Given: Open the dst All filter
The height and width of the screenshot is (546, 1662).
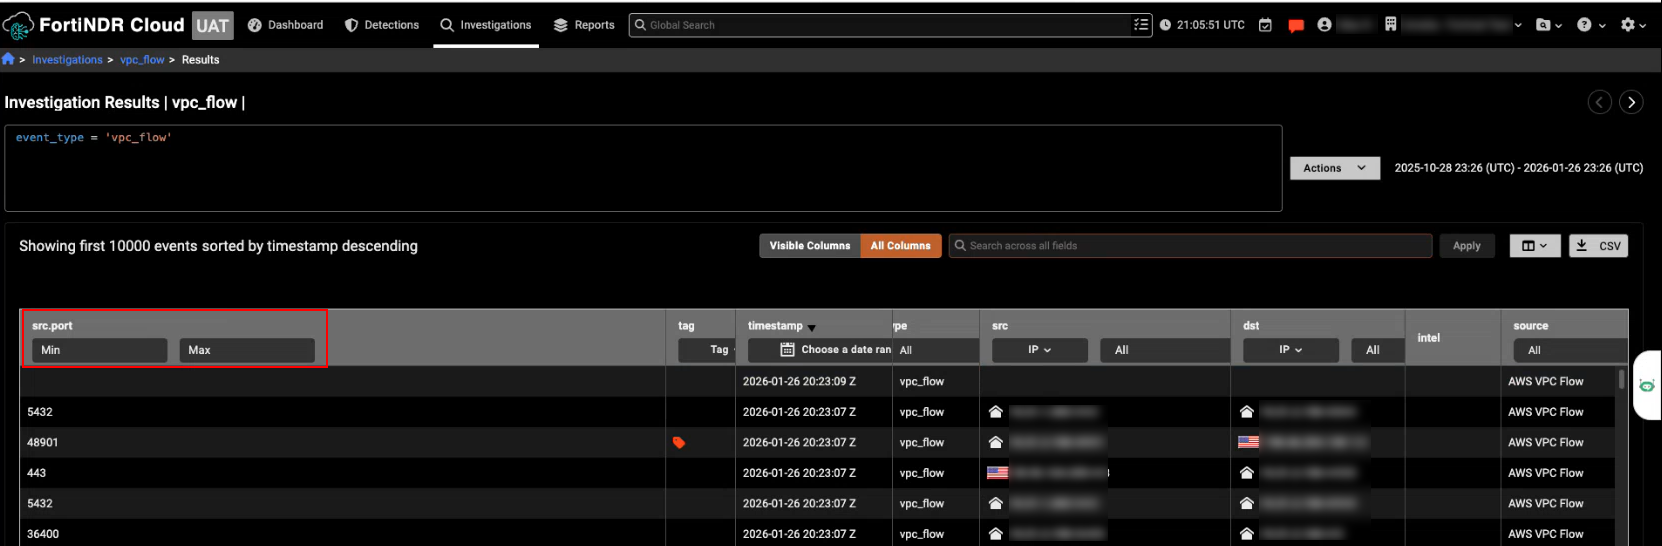Looking at the screenshot, I should click(1378, 350).
